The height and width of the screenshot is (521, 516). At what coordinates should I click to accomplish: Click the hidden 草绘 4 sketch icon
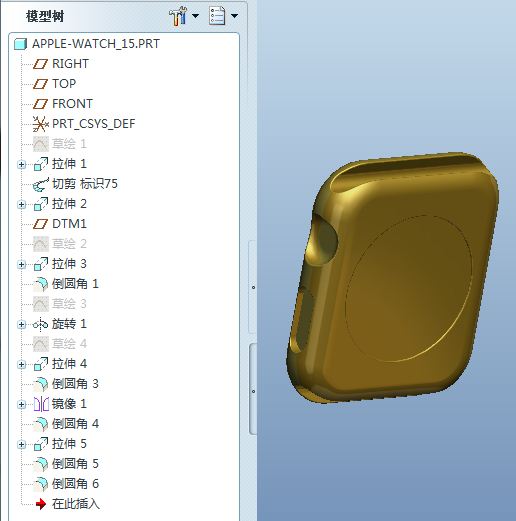[x=41, y=344]
